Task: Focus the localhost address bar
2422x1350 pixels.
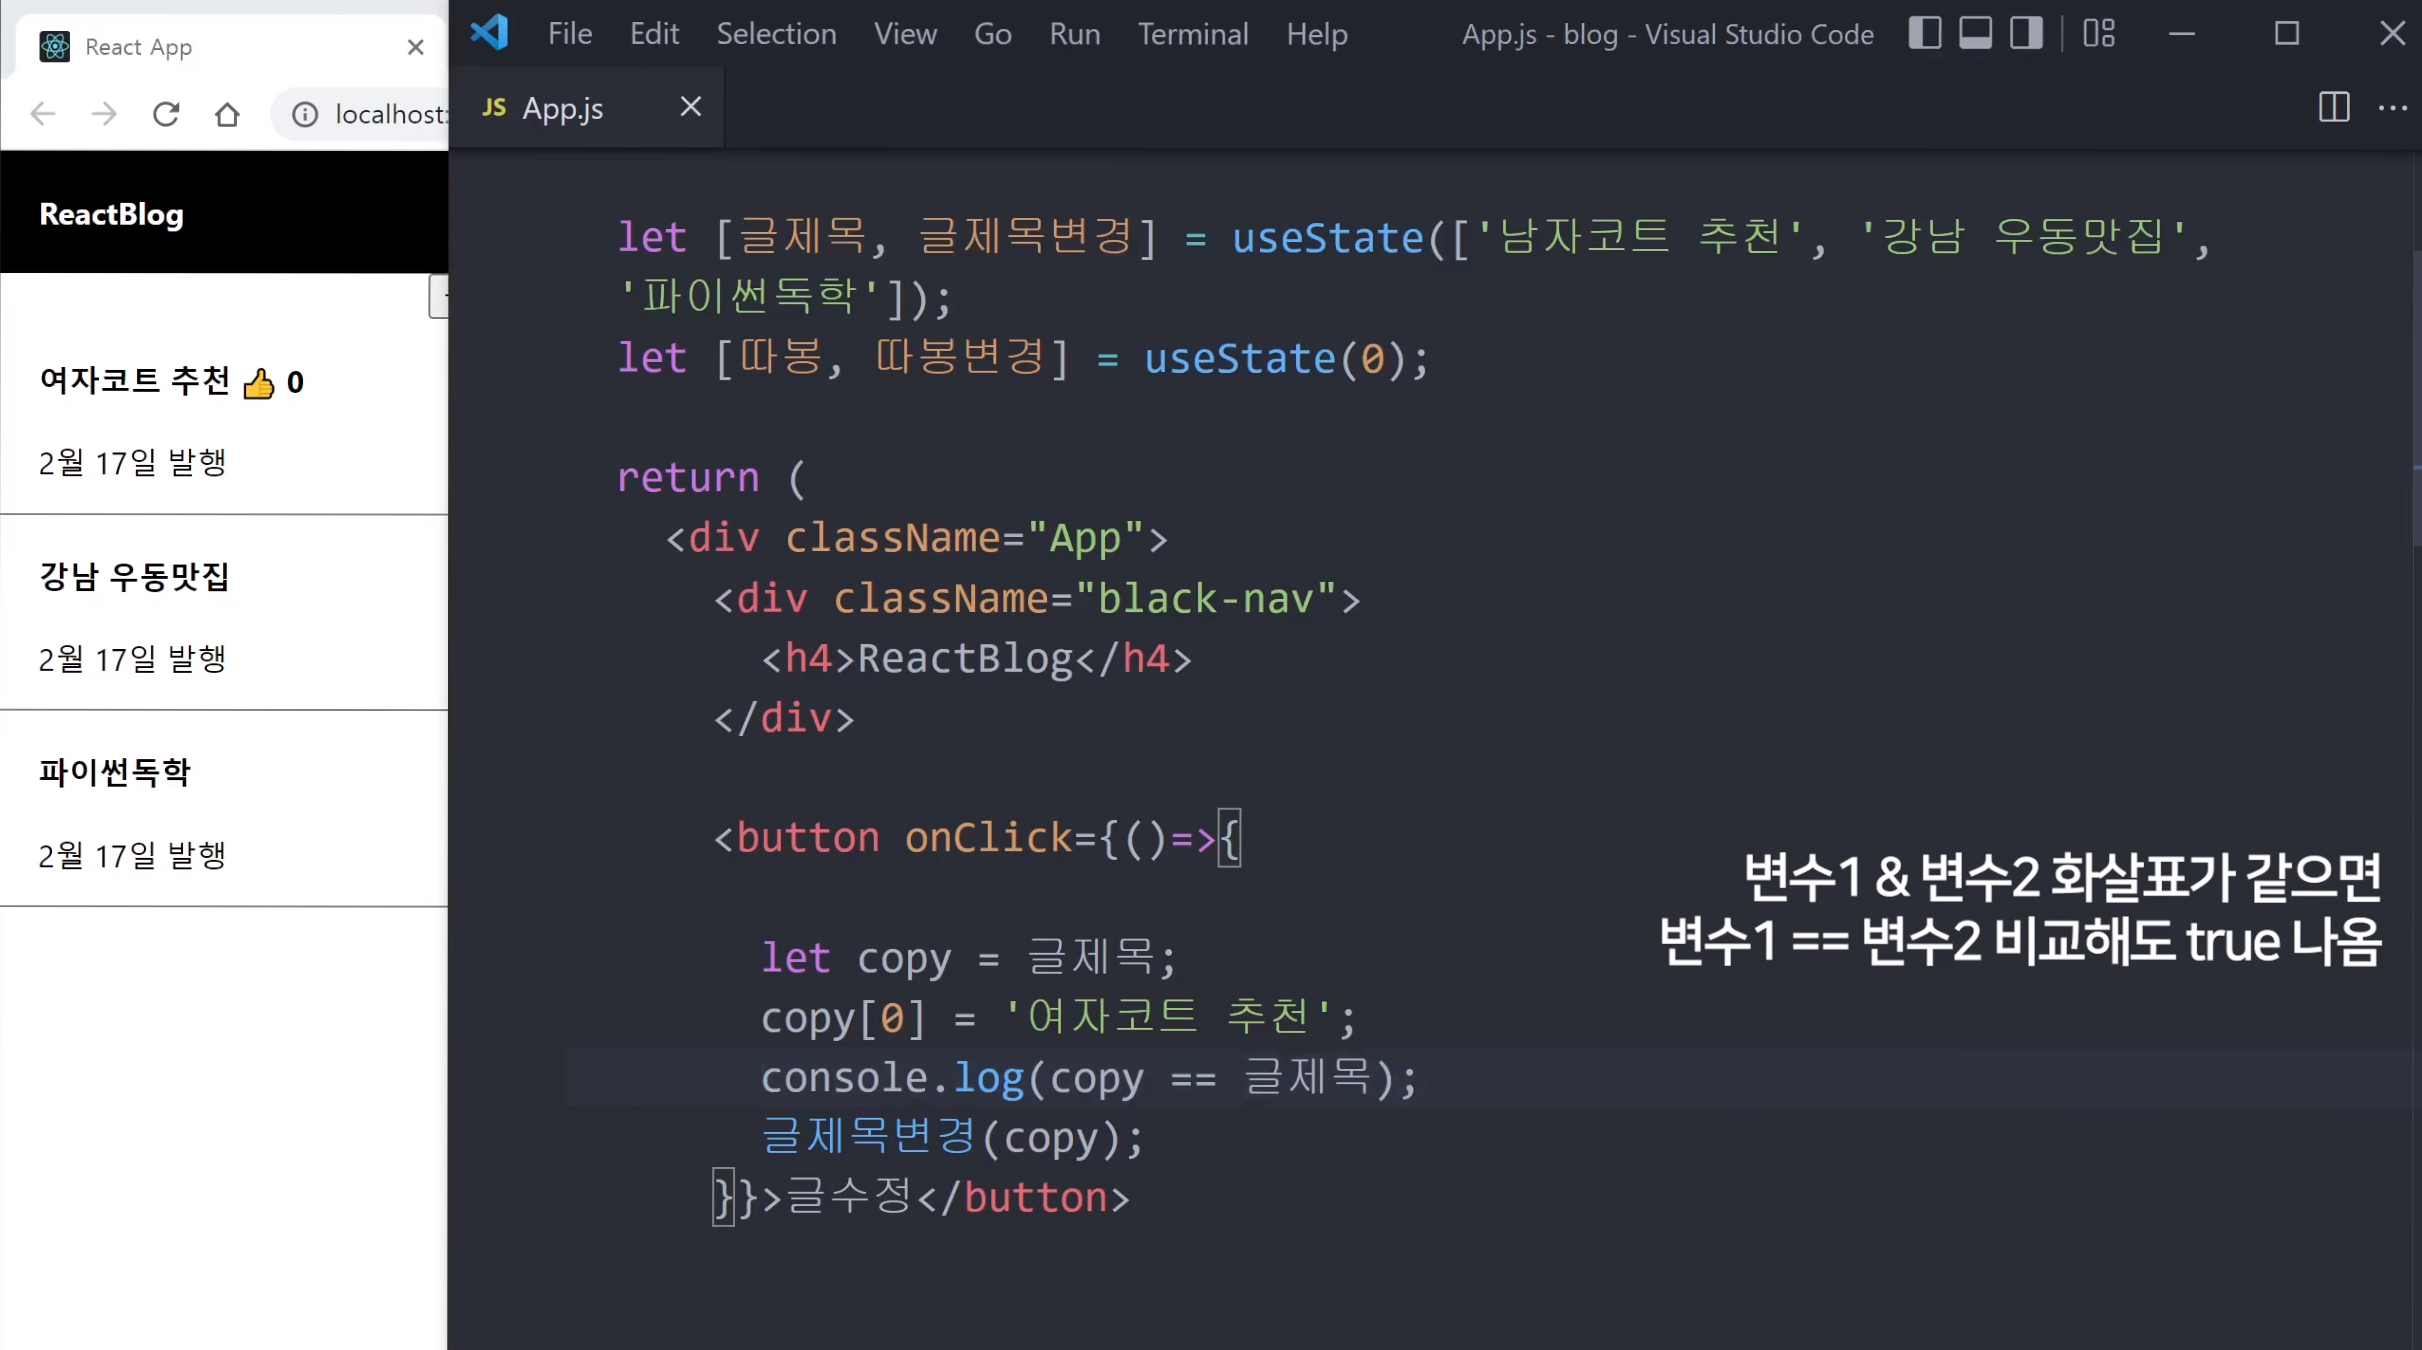Action: [x=389, y=114]
